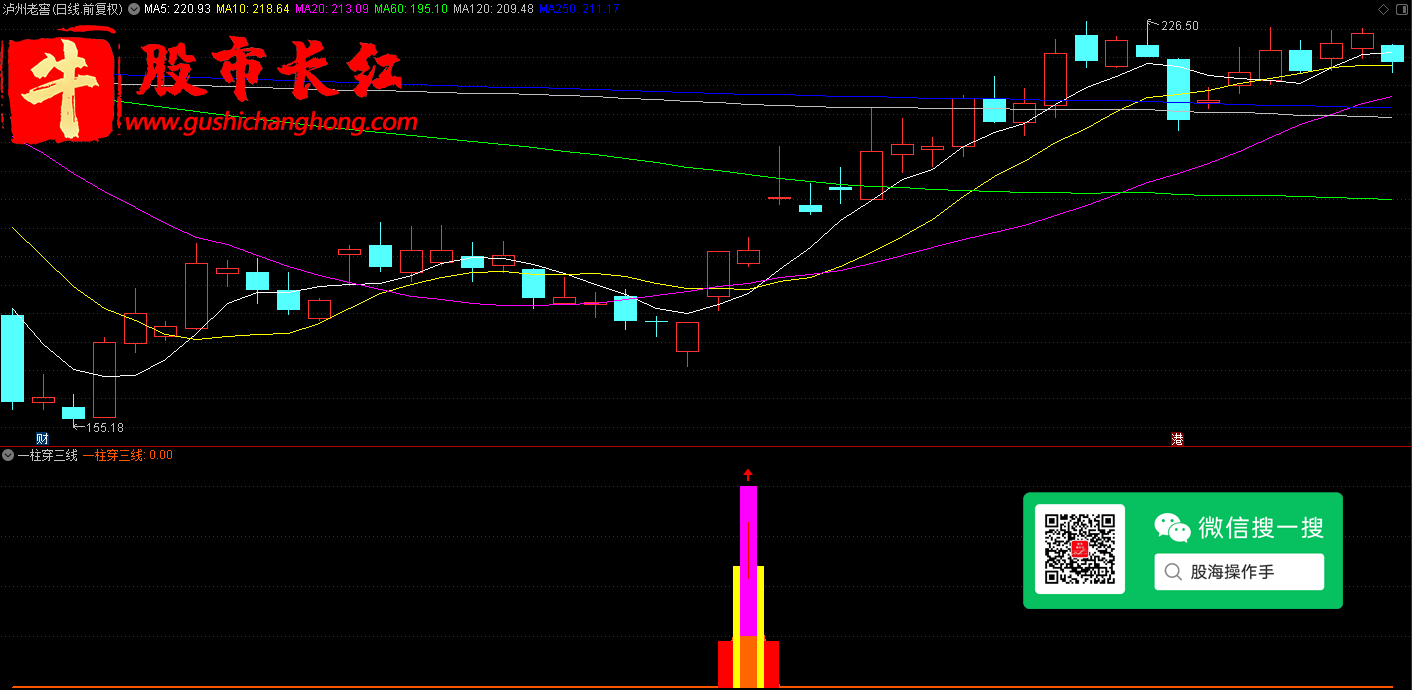1412x690 pixels.
Task: Select the magenta signal bar in the indicator panel
Action: coord(748,560)
